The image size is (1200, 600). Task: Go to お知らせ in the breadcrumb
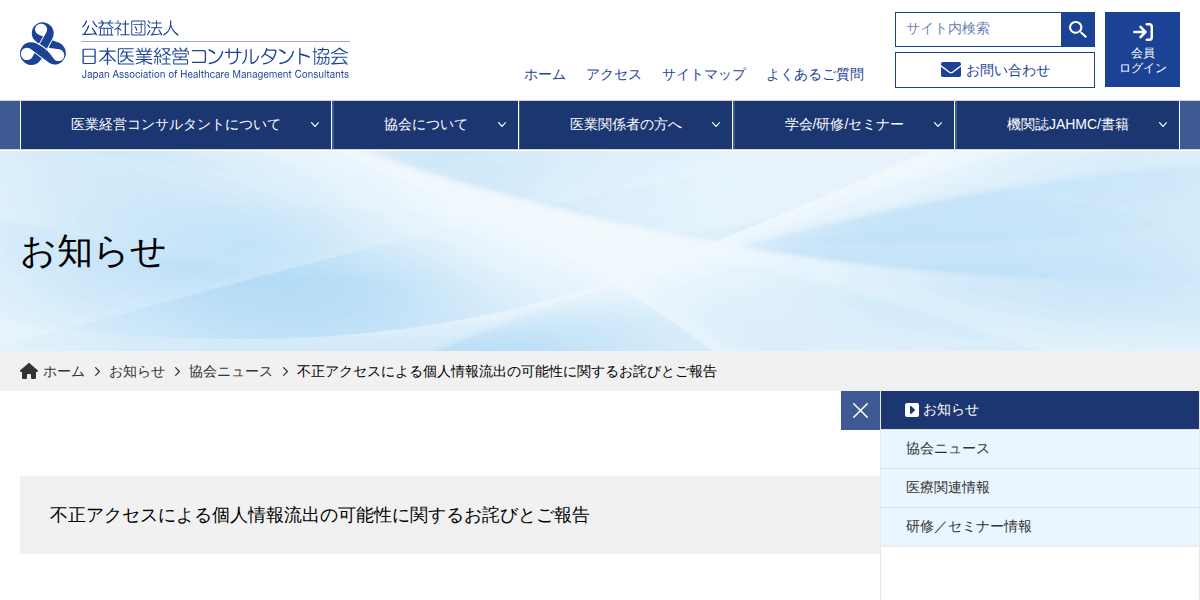pos(137,371)
